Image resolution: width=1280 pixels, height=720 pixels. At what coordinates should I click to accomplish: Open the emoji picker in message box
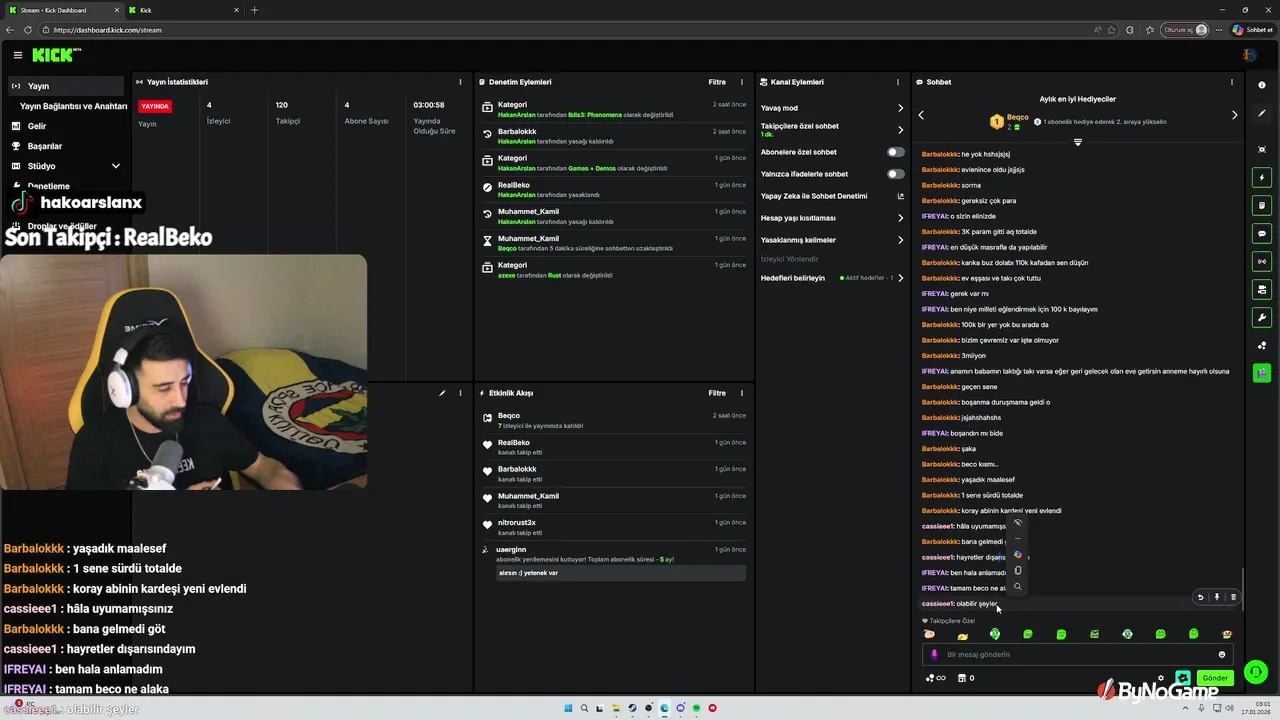tap(1222, 655)
